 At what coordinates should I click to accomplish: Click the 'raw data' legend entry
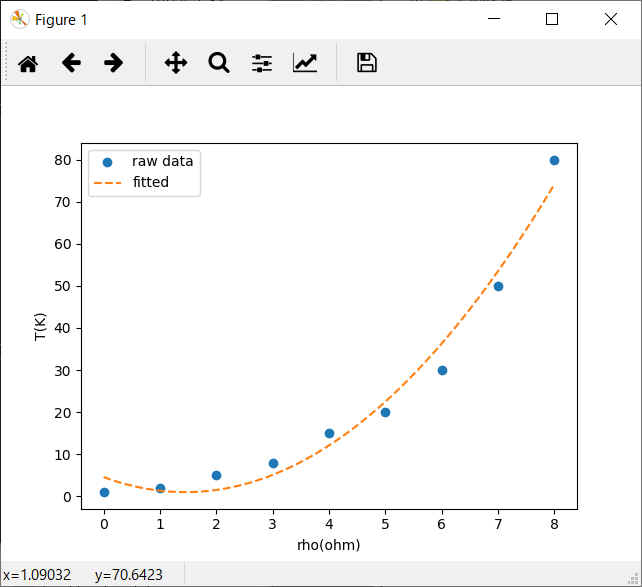coord(162,161)
